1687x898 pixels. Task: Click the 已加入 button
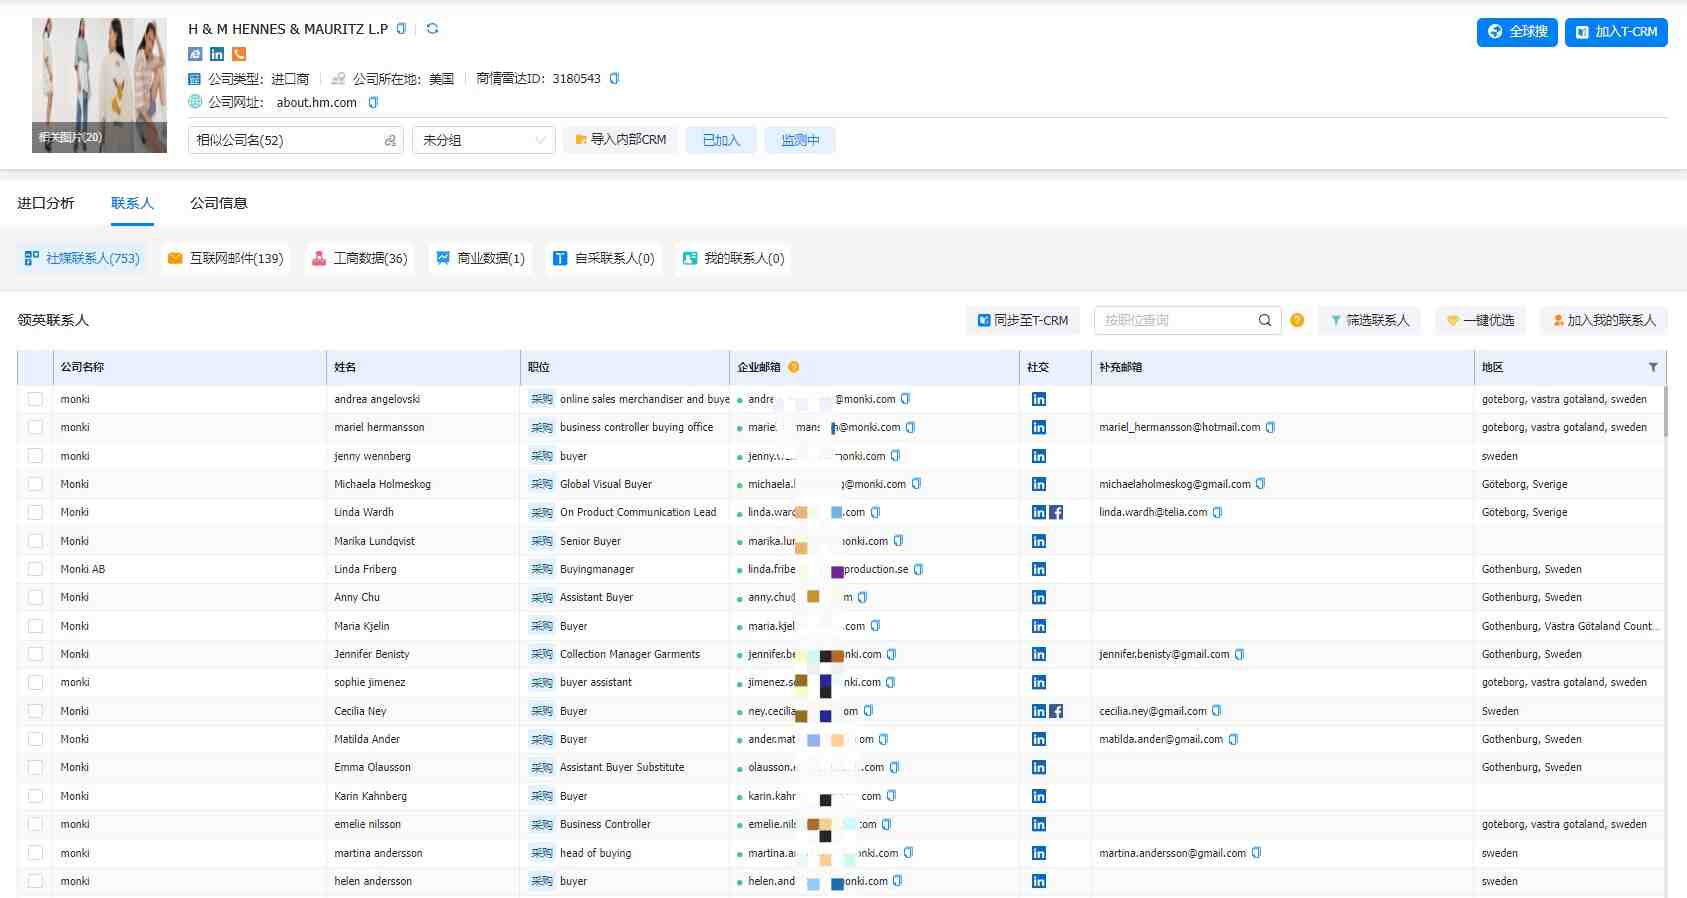(x=721, y=140)
